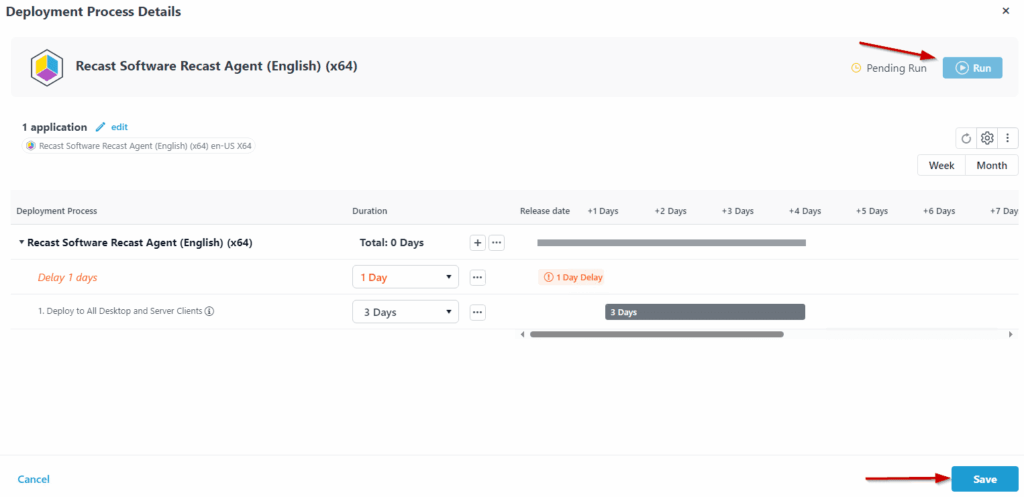
Task: Open the settings gear icon
Action: 987,138
